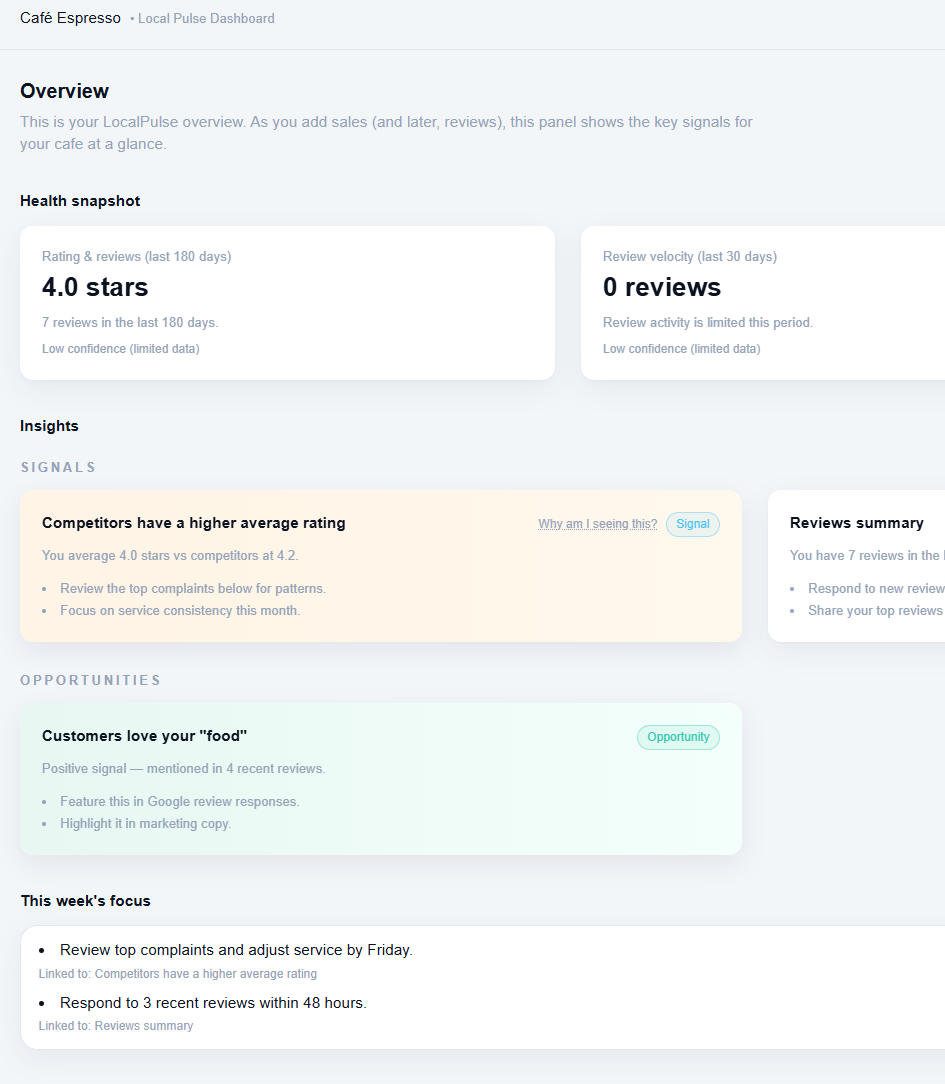
Task: Click the Overview section heading
Action: tap(64, 91)
